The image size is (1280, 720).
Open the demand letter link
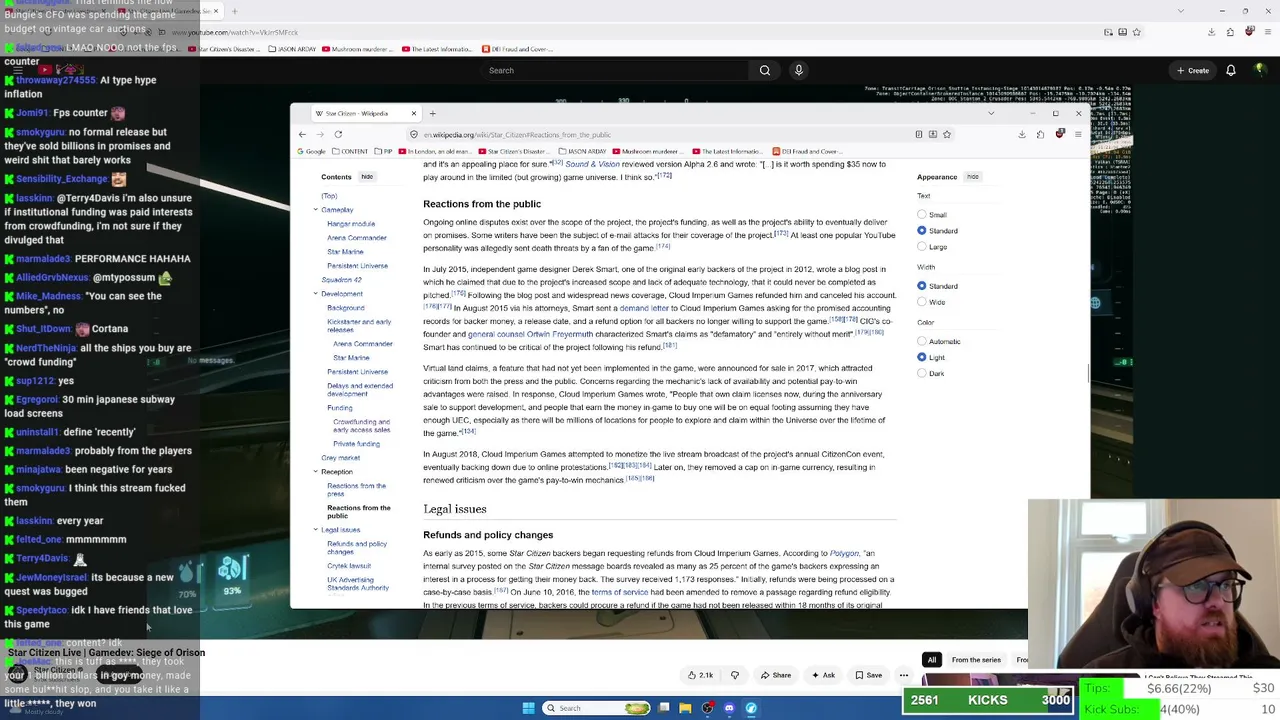(x=644, y=308)
